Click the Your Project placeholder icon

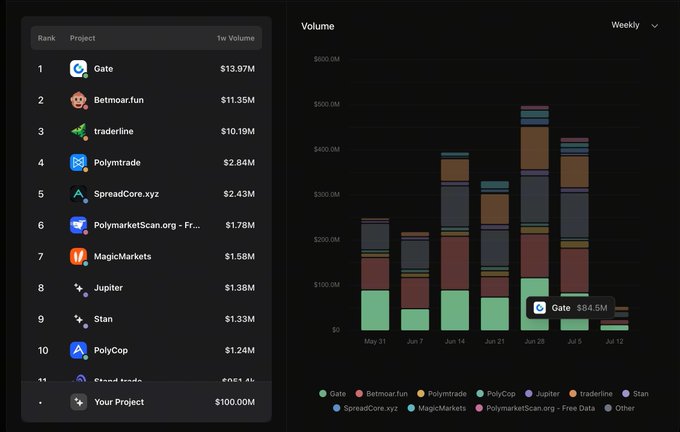[x=78, y=402]
